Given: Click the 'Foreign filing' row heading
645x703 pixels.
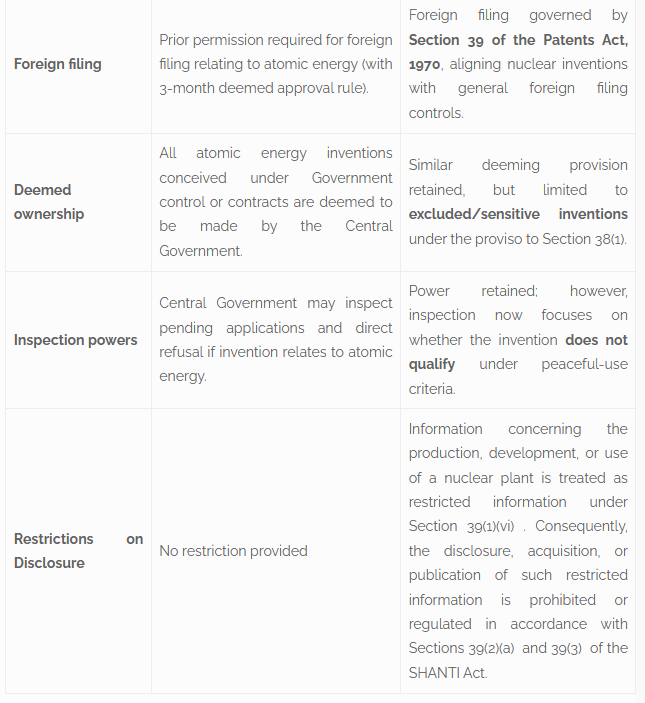Looking at the screenshot, I should click(57, 64).
